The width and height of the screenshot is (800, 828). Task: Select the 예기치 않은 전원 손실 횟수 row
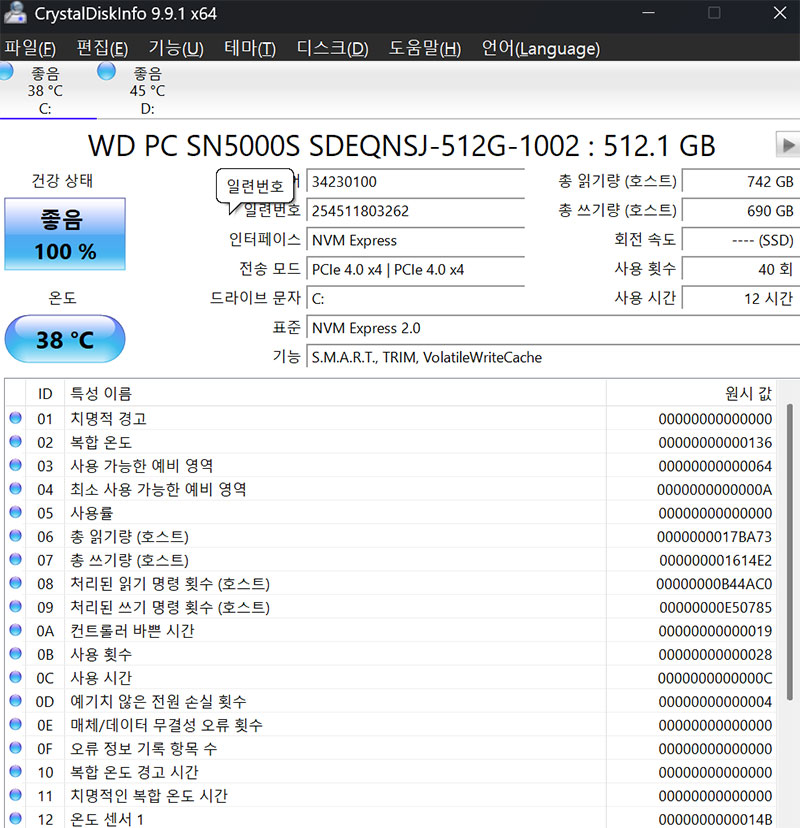coord(390,701)
